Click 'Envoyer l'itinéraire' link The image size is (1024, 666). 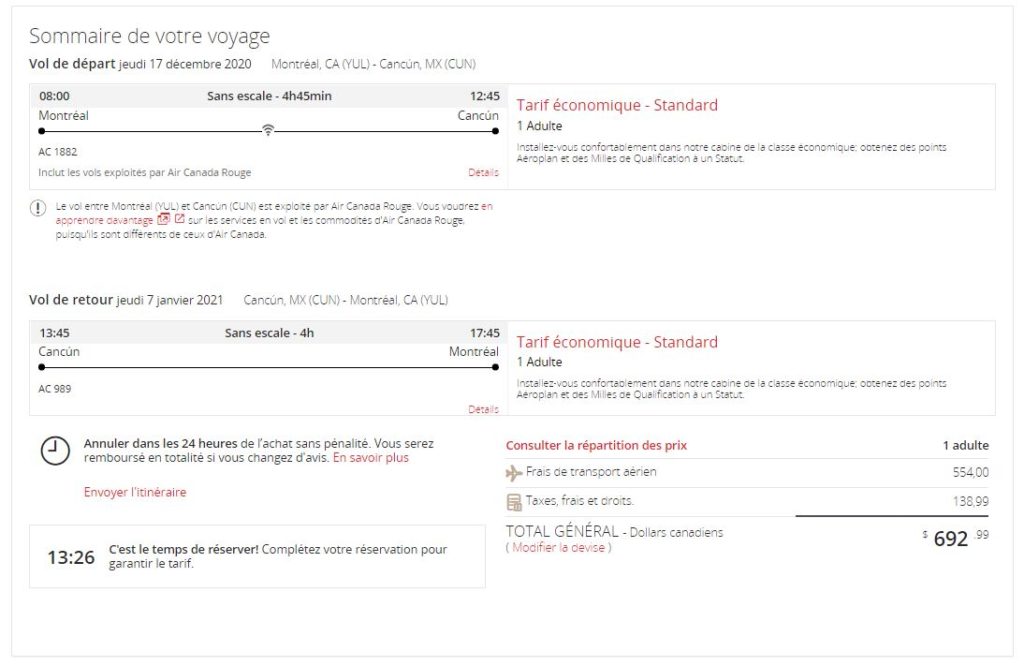coord(135,492)
